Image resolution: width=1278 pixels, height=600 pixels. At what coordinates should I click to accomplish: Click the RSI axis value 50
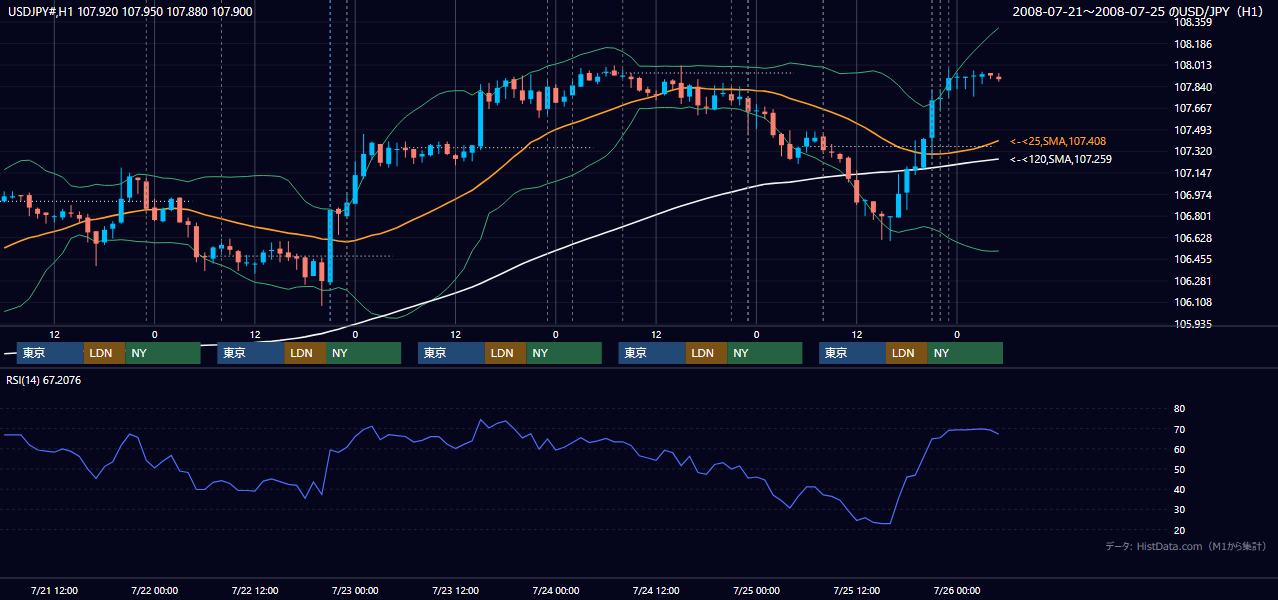click(x=1179, y=469)
